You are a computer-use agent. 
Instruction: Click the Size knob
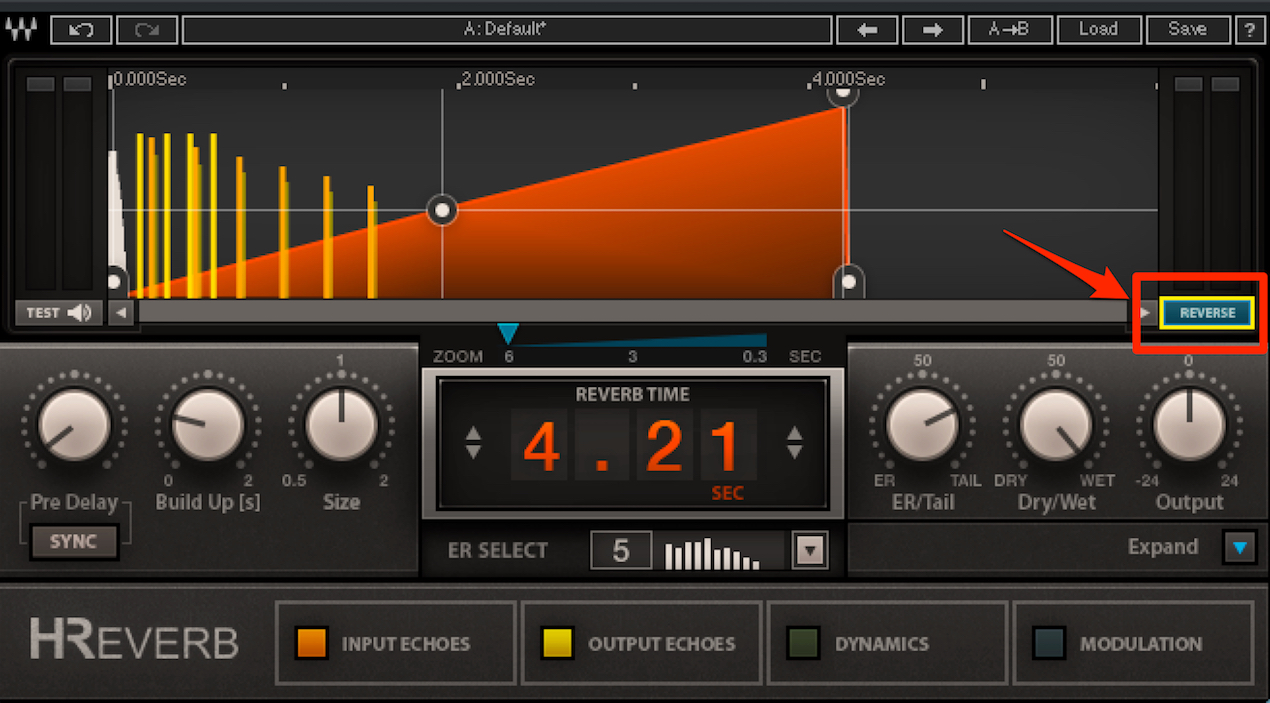pyautogui.click(x=341, y=426)
